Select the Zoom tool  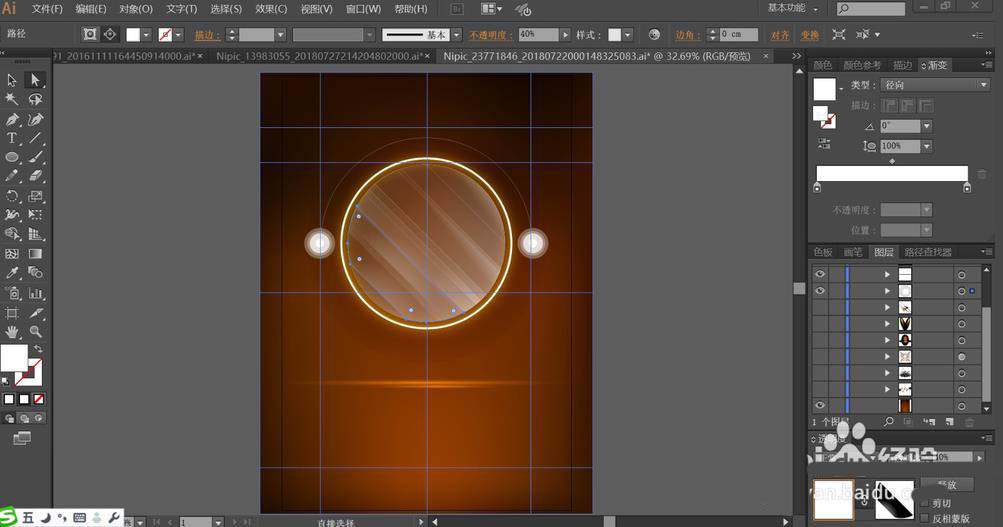(x=35, y=332)
